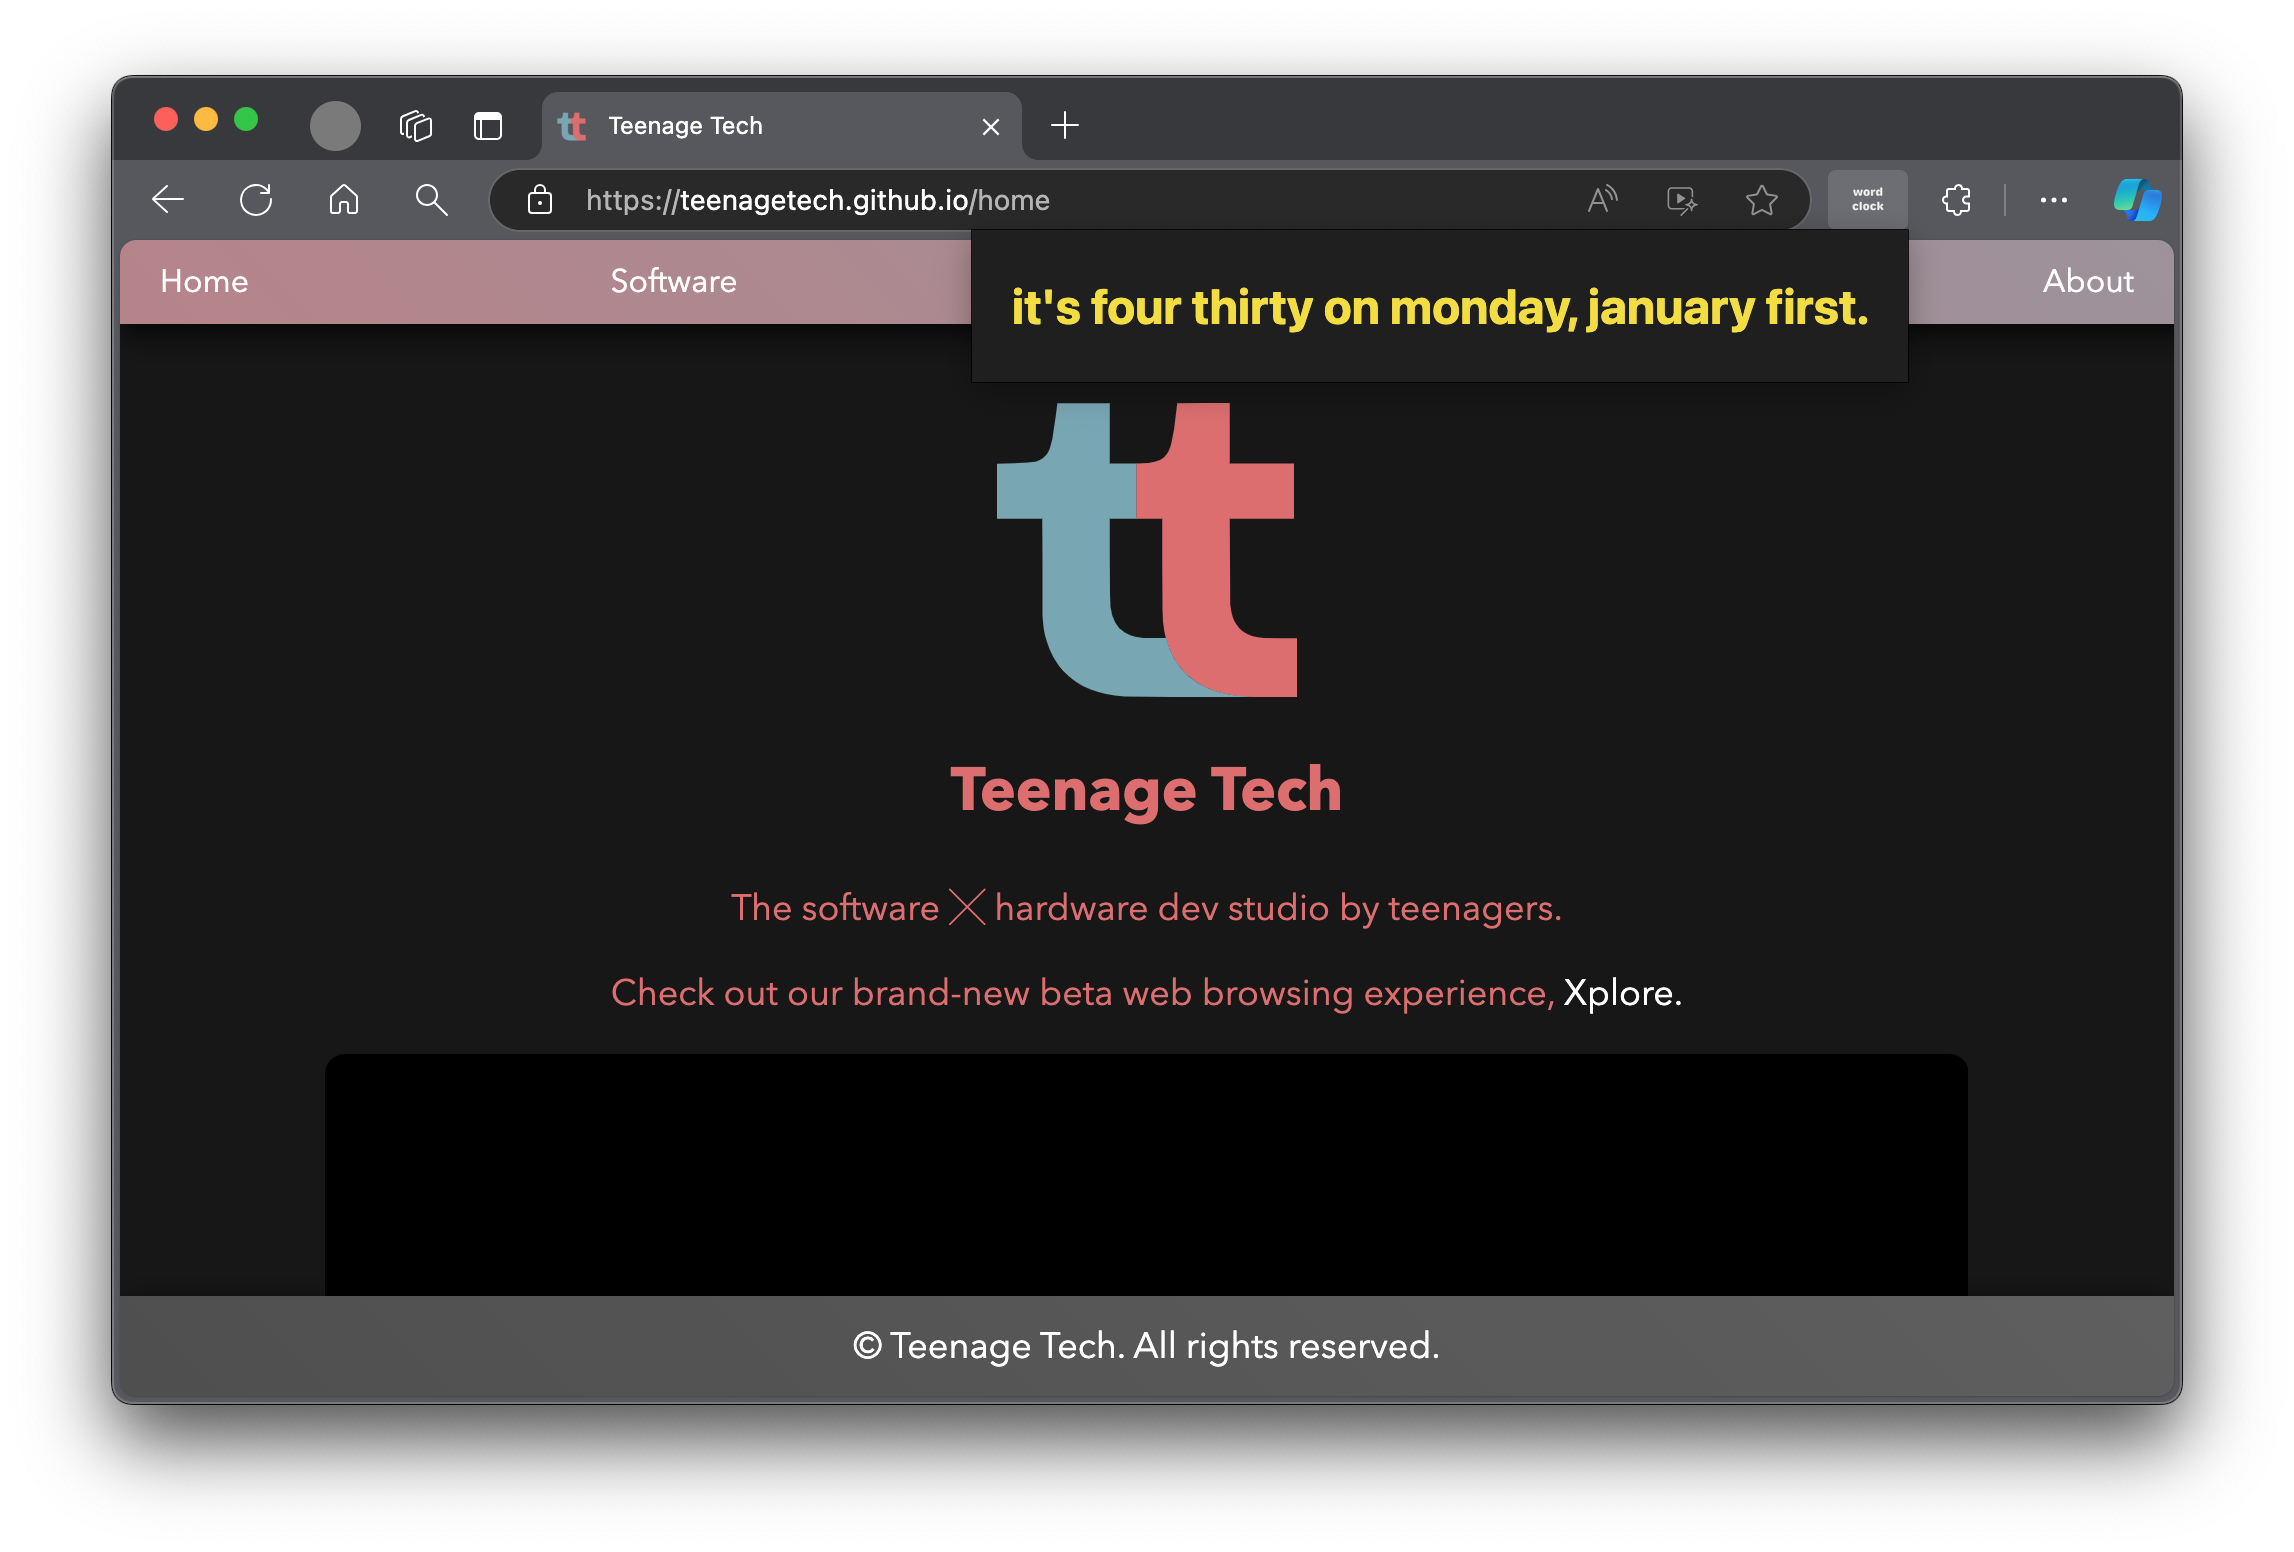Click the media enhance icon in the address bar

pyautogui.click(x=1682, y=200)
